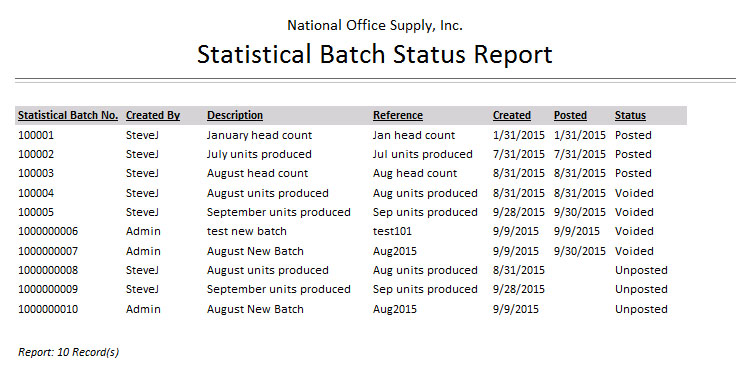Click the Statistical Batch Status Report title
Screen dimensions: 751x388
pyautogui.click(x=375, y=54)
